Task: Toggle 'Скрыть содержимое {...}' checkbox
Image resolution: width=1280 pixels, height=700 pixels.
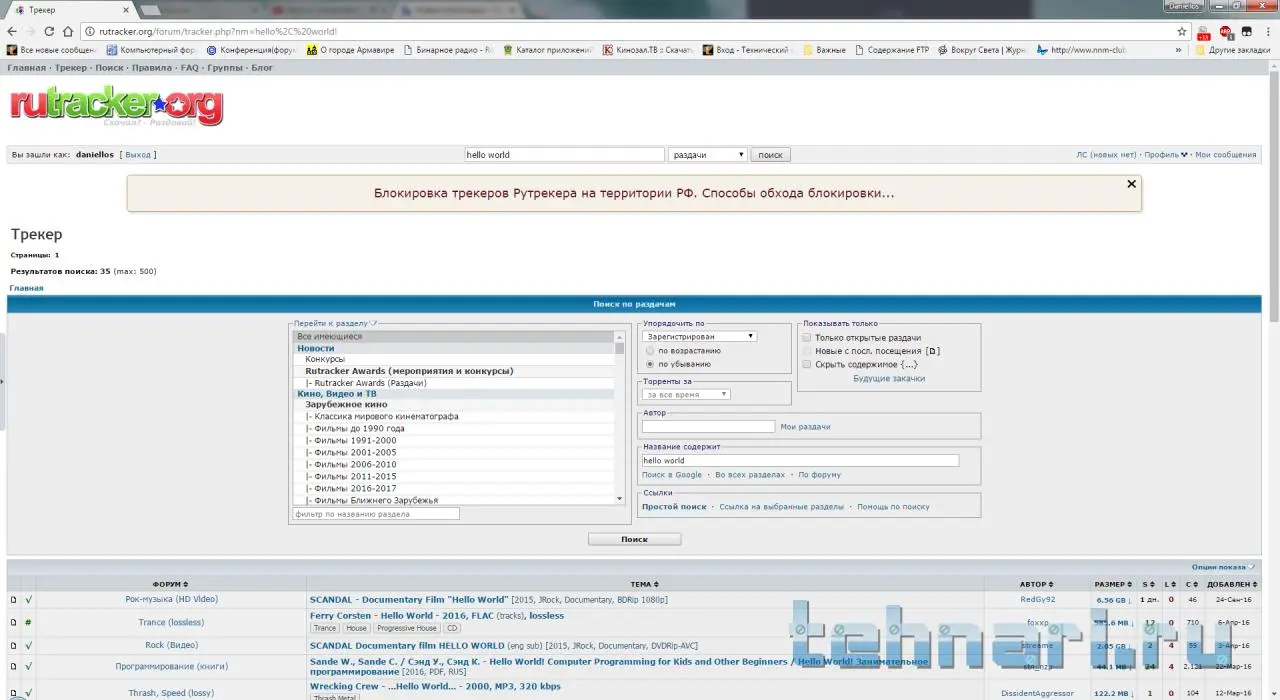Action: pos(807,364)
